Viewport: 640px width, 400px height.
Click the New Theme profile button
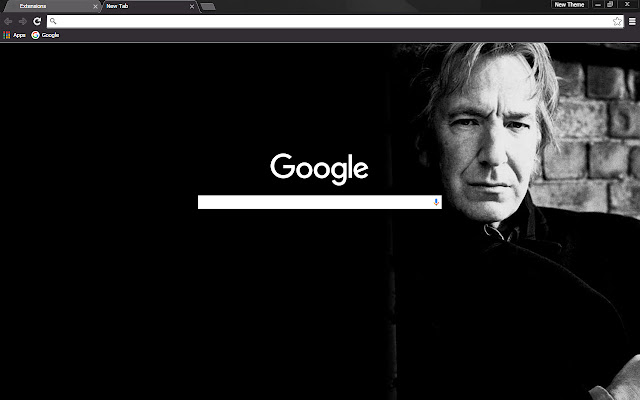tap(569, 4)
